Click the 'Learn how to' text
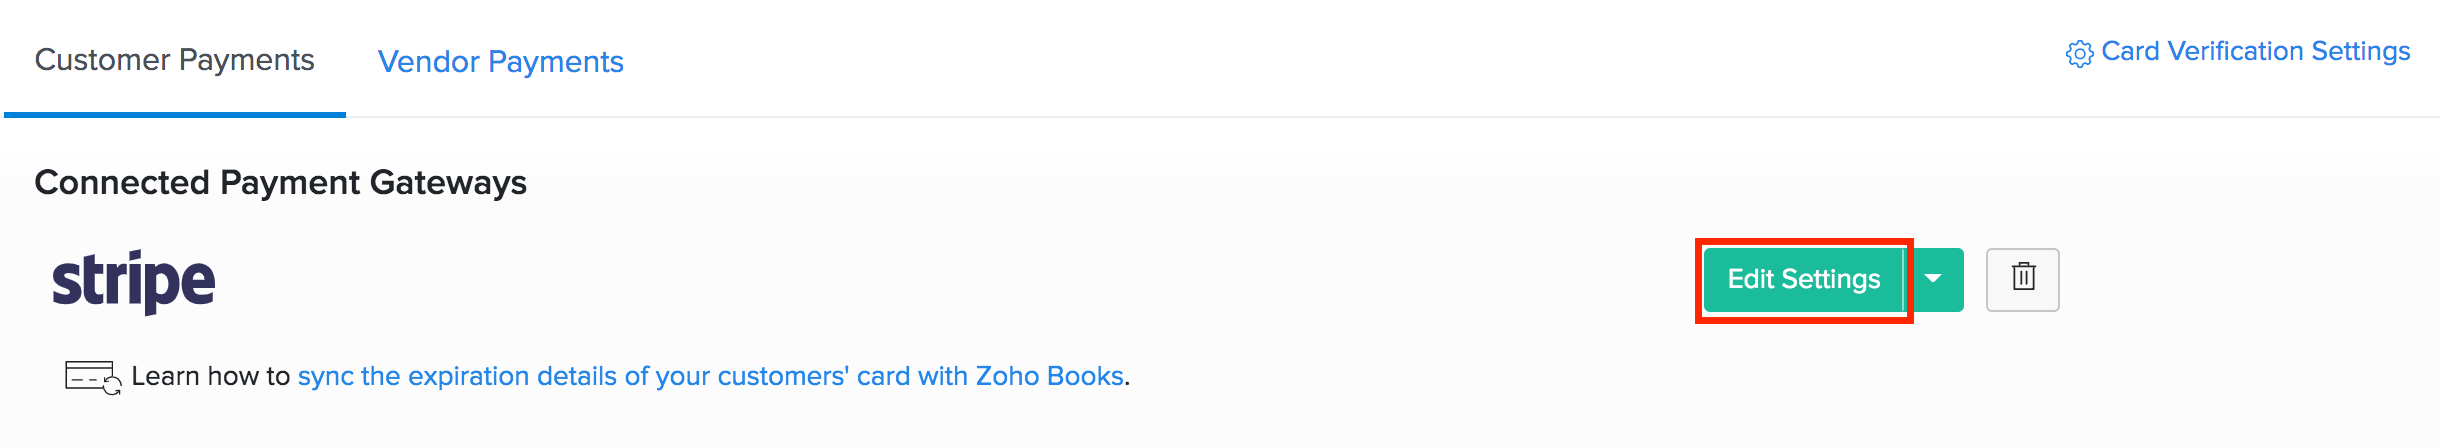Image resolution: width=2440 pixels, height=448 pixels. [210, 376]
